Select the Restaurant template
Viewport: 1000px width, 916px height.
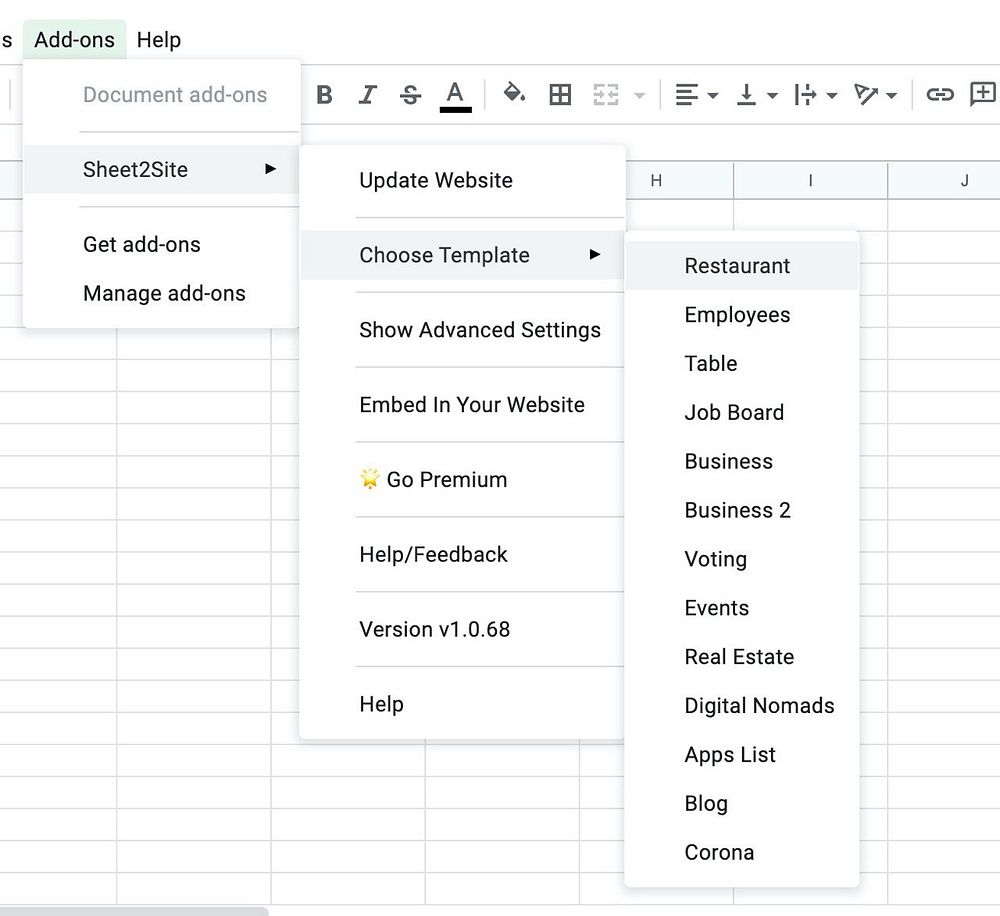[x=742, y=266]
